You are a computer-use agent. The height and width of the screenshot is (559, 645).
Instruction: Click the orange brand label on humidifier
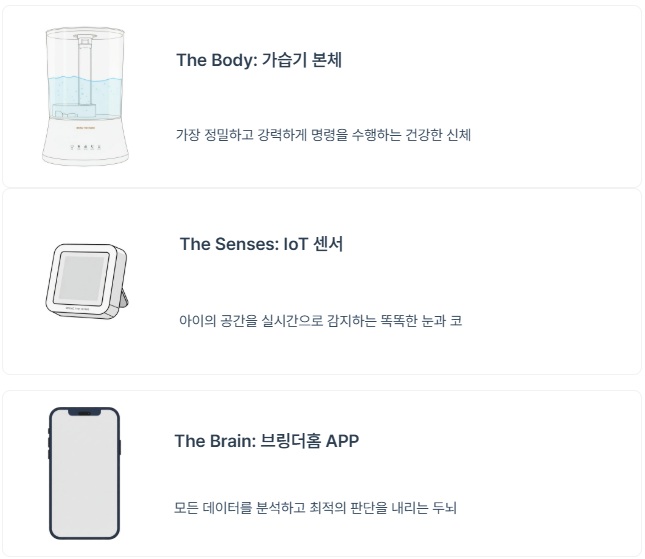pos(84,128)
